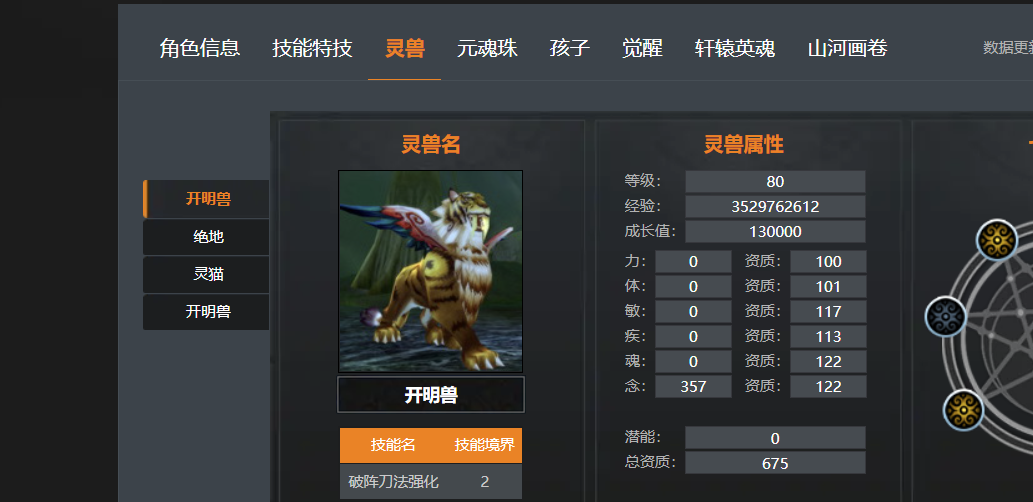Click the 技能名 table header
The image size is (1033, 502).
(x=393, y=445)
